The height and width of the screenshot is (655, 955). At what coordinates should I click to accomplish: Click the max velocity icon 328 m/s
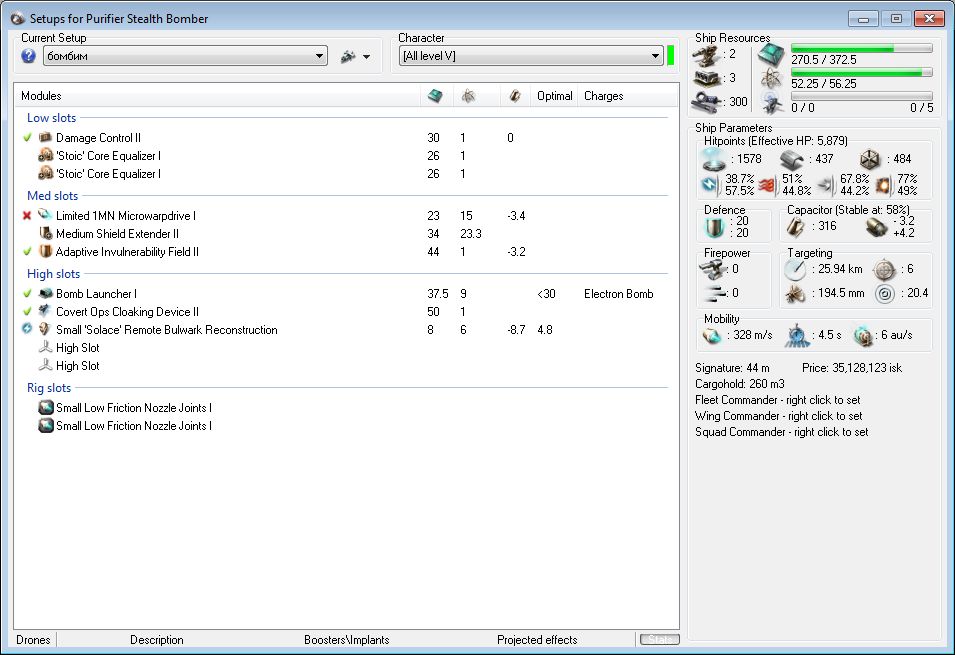coord(711,335)
